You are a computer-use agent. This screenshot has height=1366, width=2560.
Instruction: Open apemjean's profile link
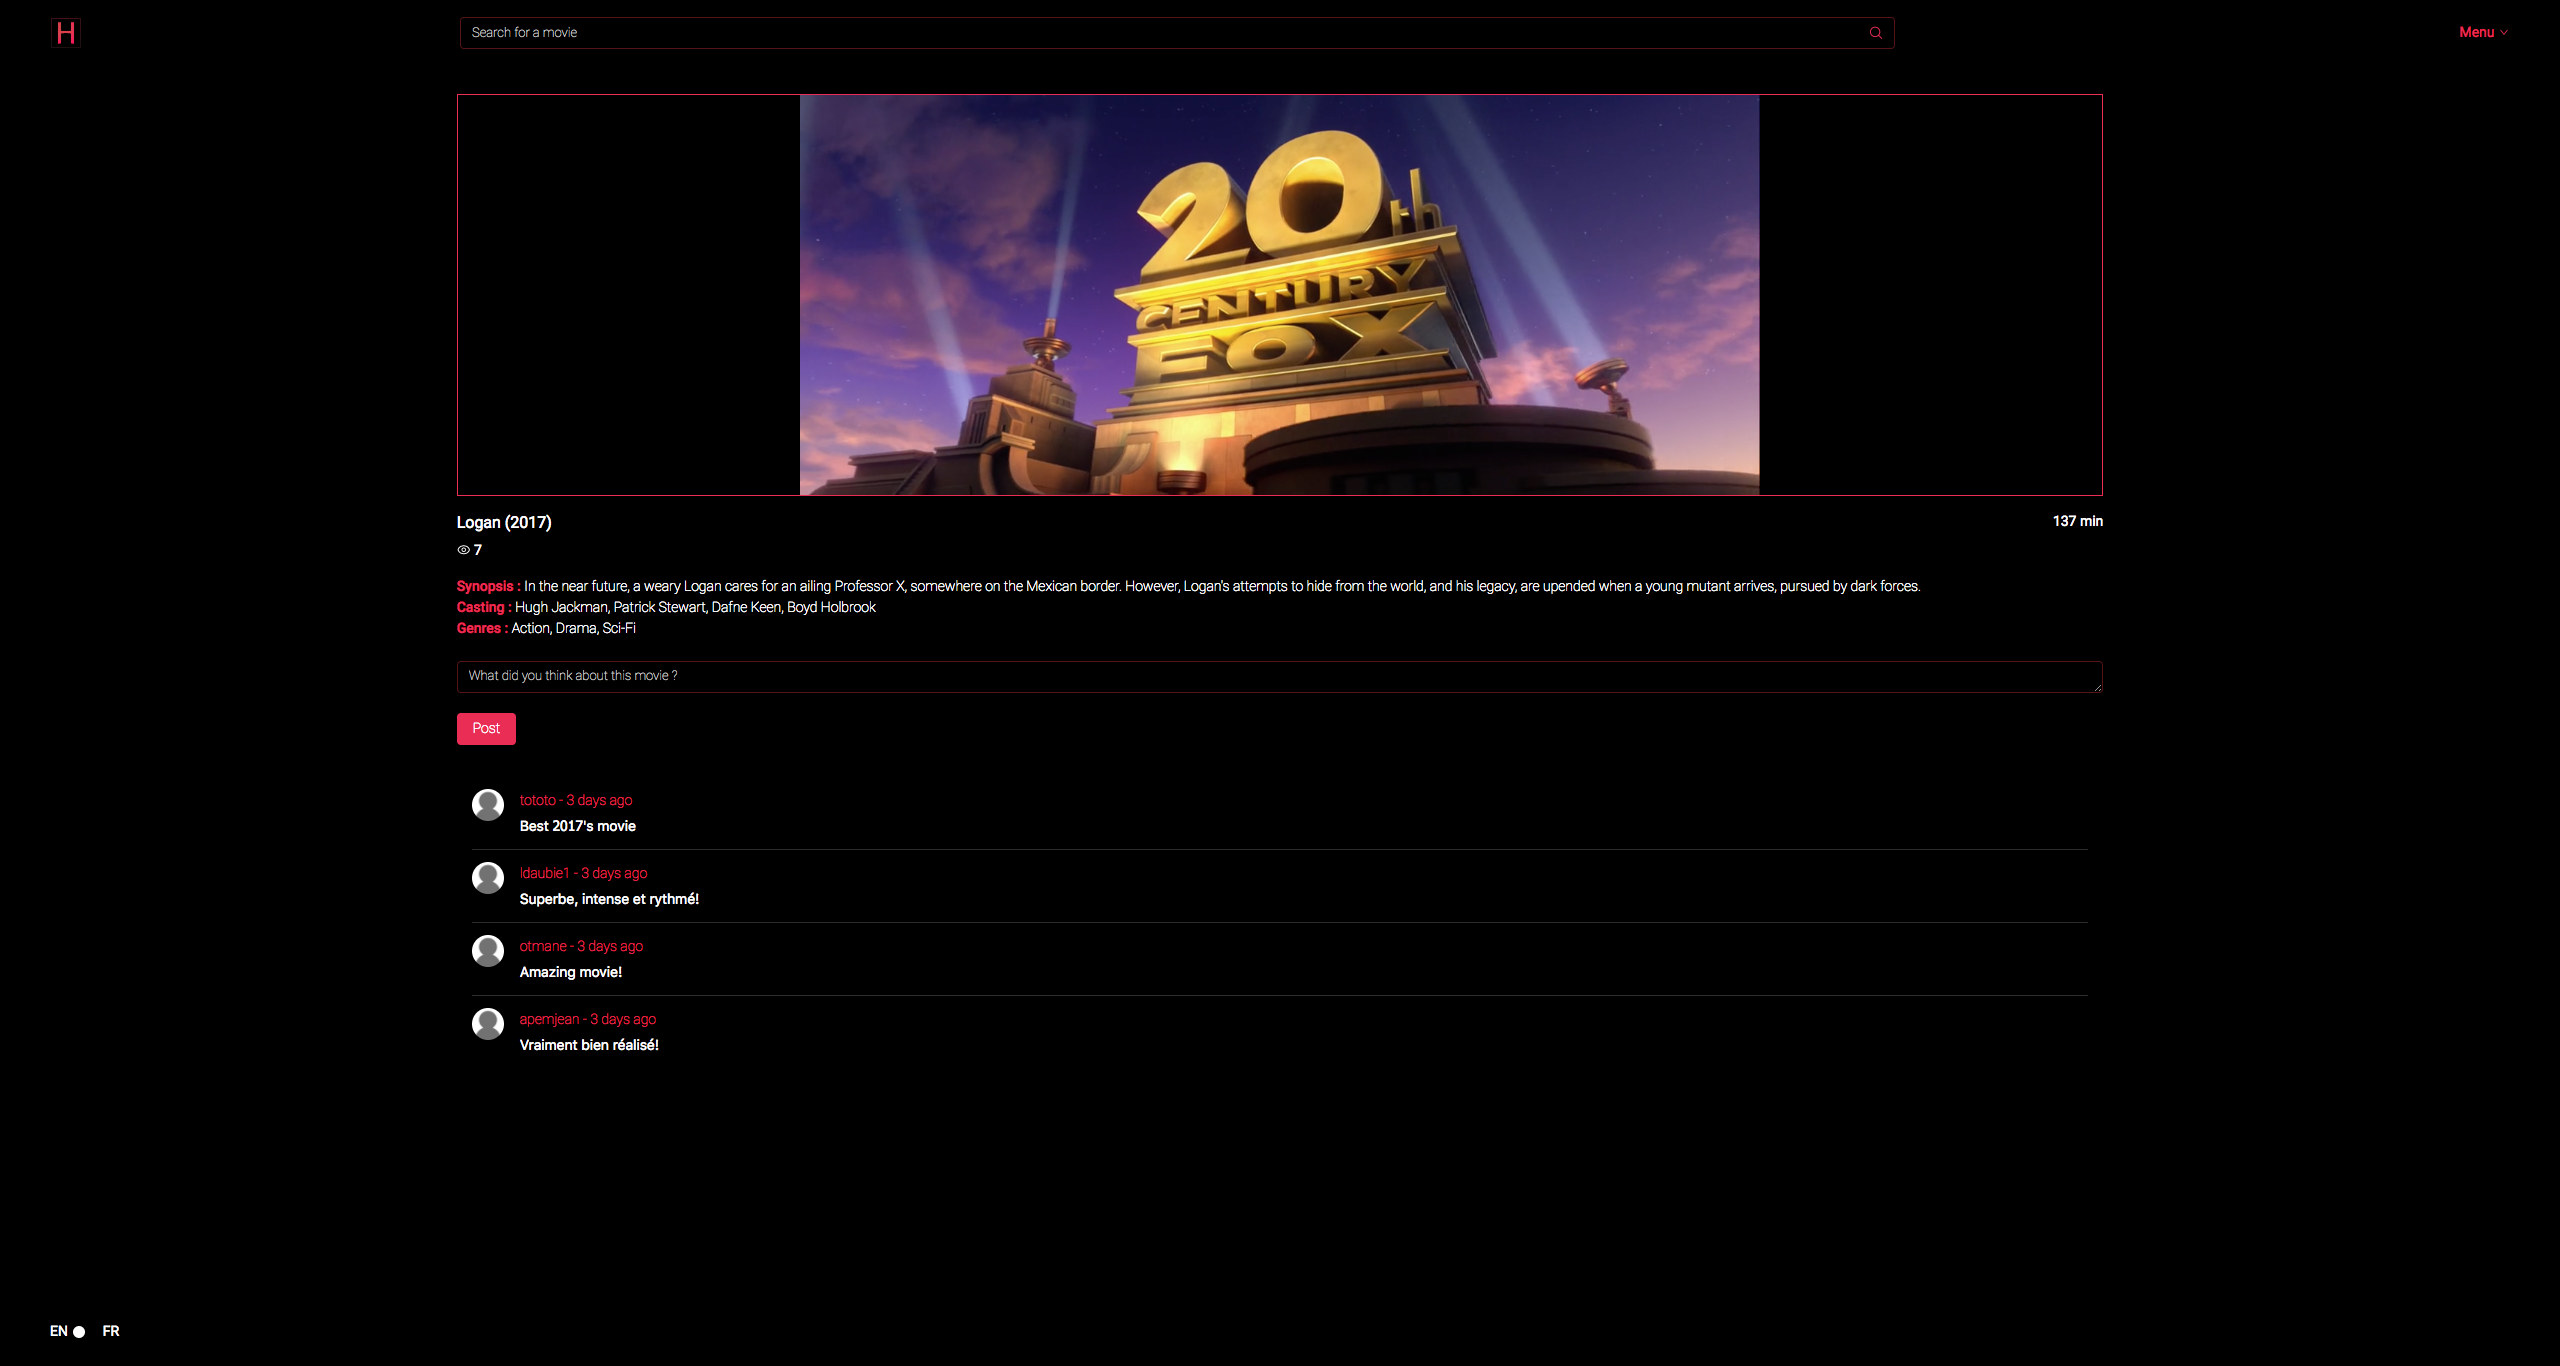pyautogui.click(x=549, y=1019)
